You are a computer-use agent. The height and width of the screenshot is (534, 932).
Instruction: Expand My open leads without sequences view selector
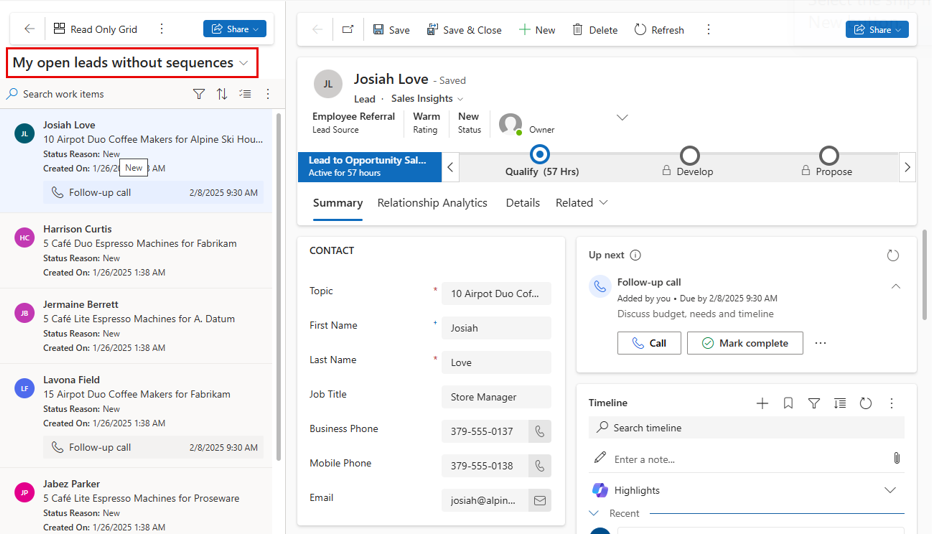[x=244, y=63]
